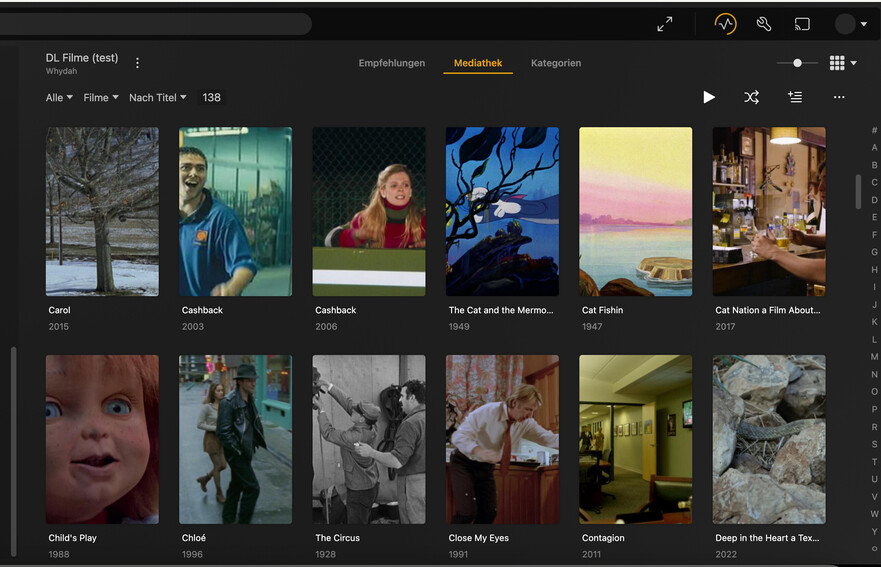The height and width of the screenshot is (567, 881).
Task: Open the user account avatar menu
Action: click(850, 24)
